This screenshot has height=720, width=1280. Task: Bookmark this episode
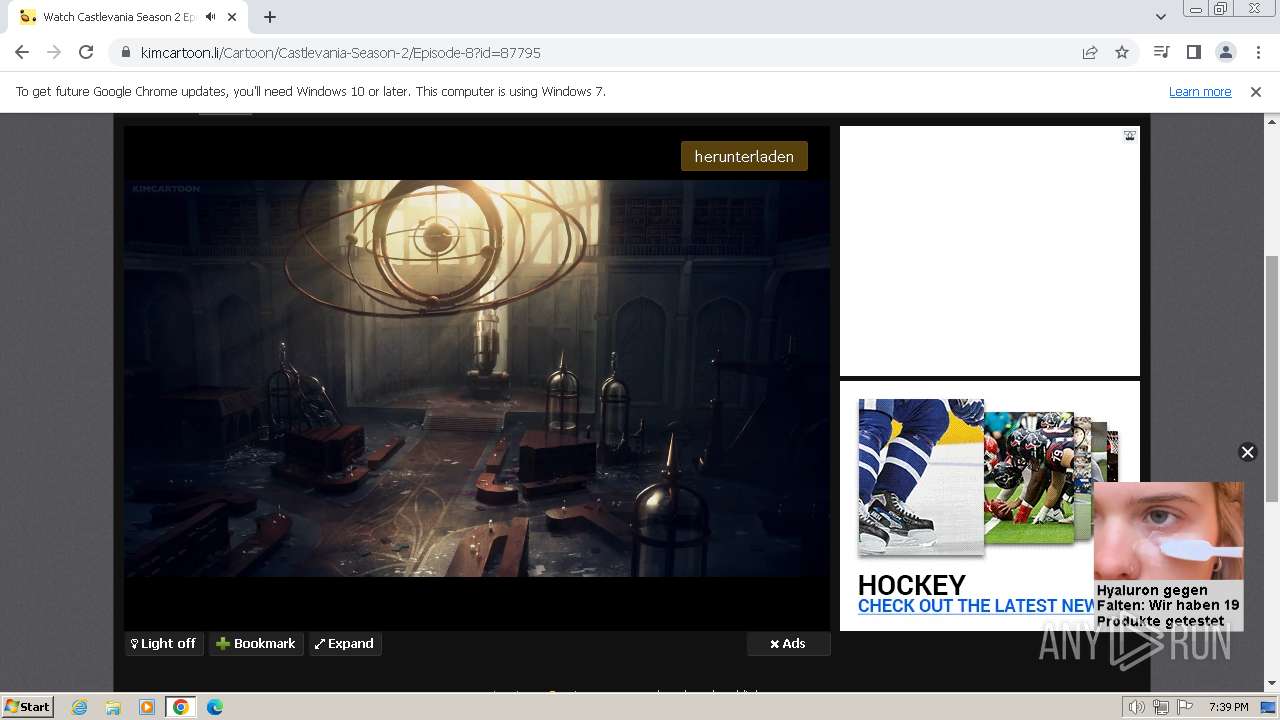click(x=256, y=643)
